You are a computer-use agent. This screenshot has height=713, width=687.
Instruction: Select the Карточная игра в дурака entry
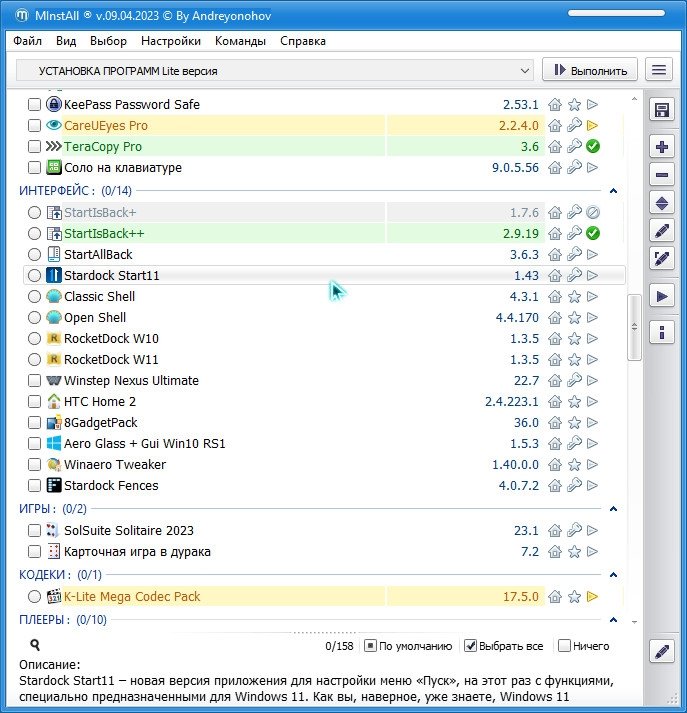click(x=137, y=552)
